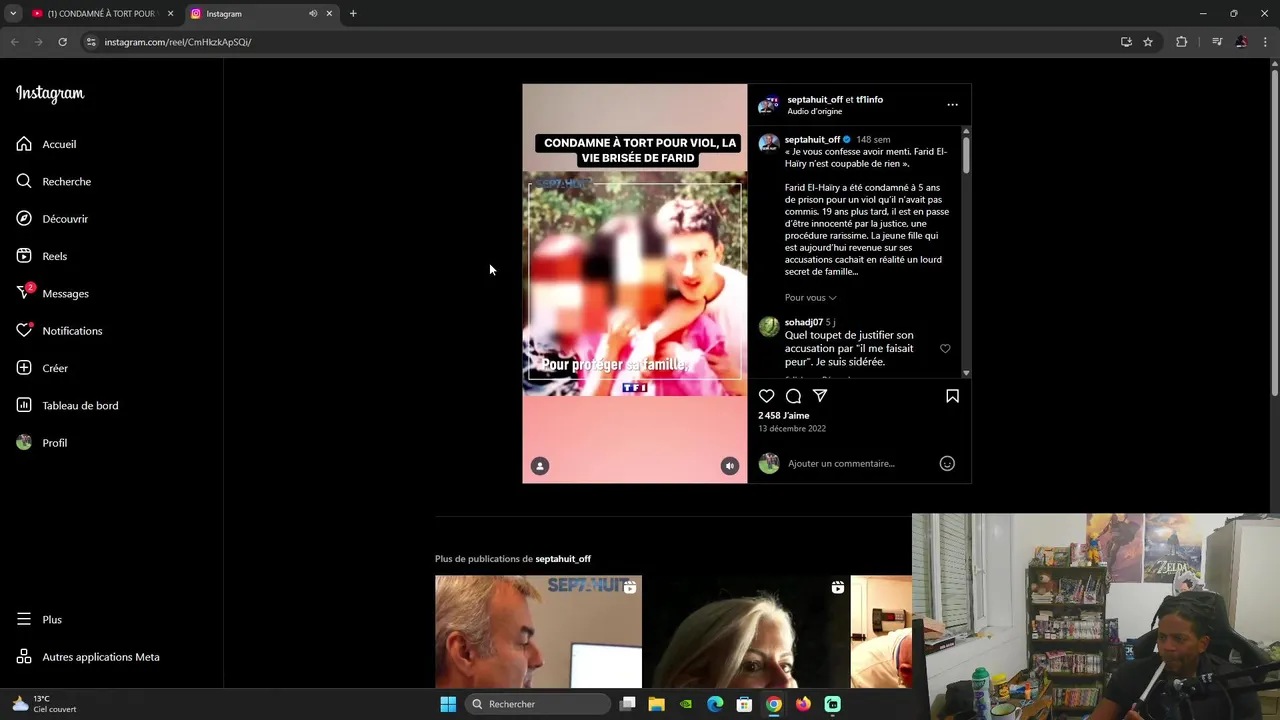Open the Windows Start menu
Viewport: 1280px width, 720px height.
(448, 704)
